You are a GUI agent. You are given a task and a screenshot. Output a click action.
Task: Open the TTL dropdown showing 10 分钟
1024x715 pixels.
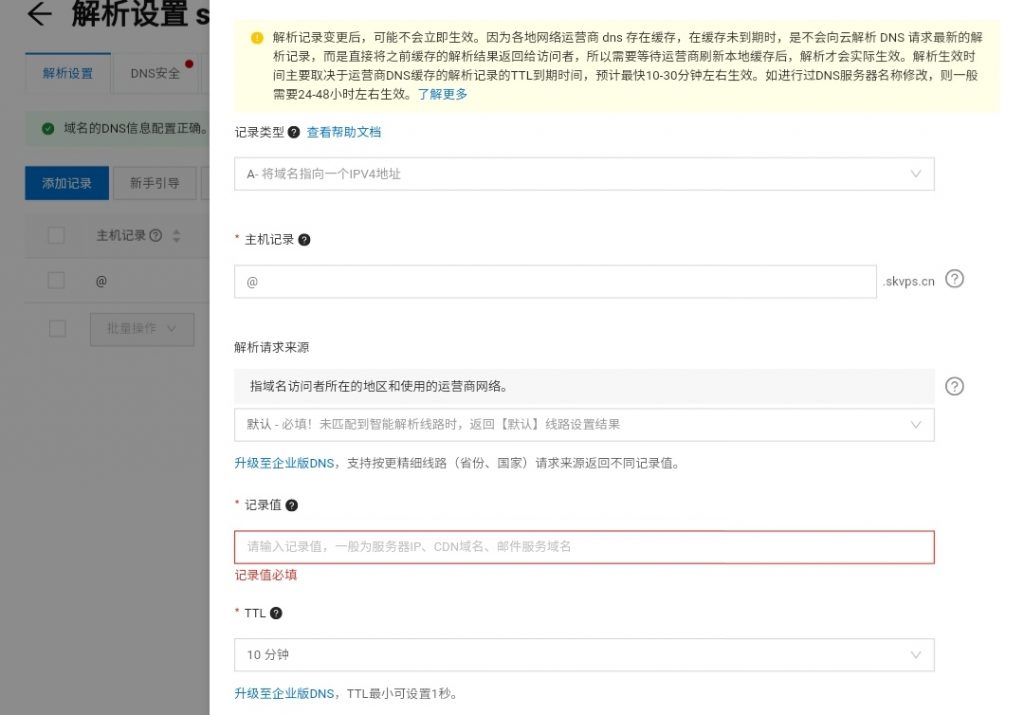point(583,655)
